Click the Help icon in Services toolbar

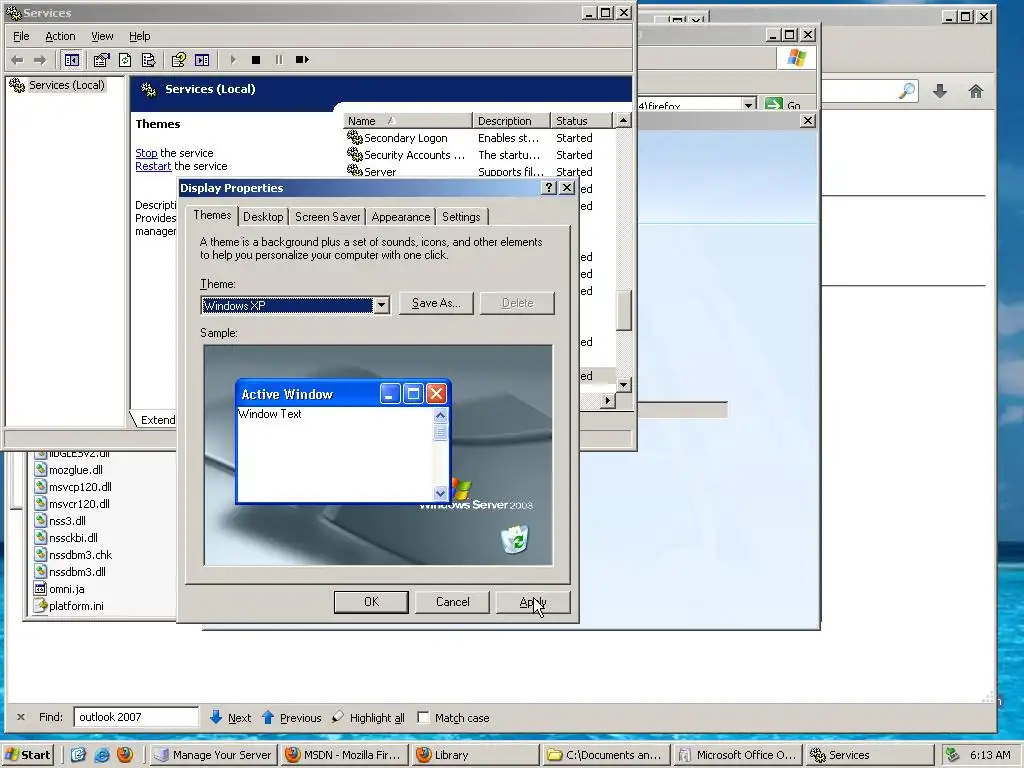point(178,60)
